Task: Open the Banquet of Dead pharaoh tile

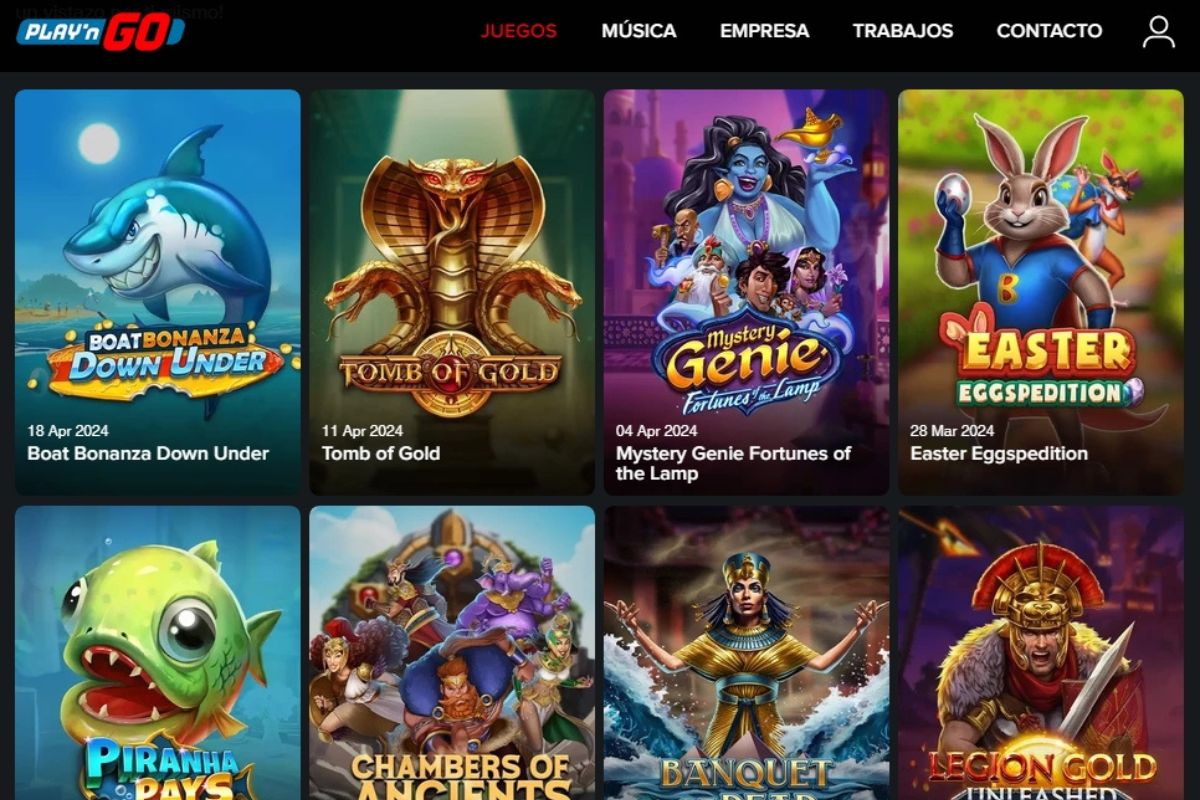Action: point(746,653)
